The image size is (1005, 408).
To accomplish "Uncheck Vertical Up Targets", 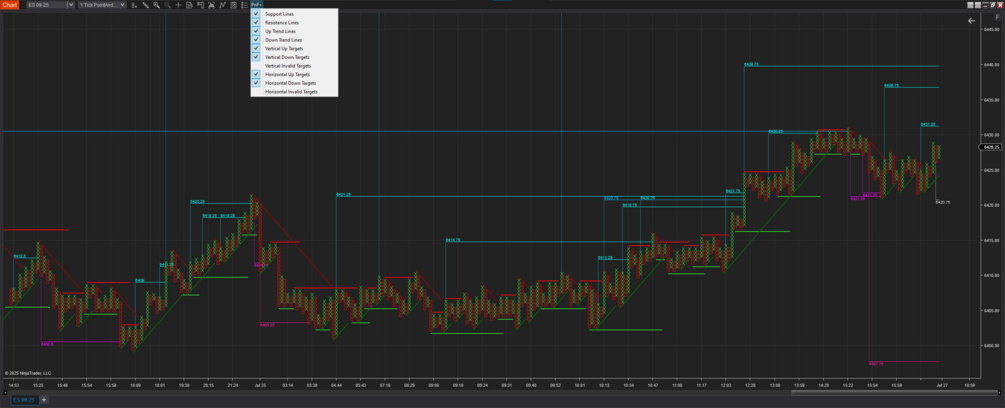I will pos(294,48).
